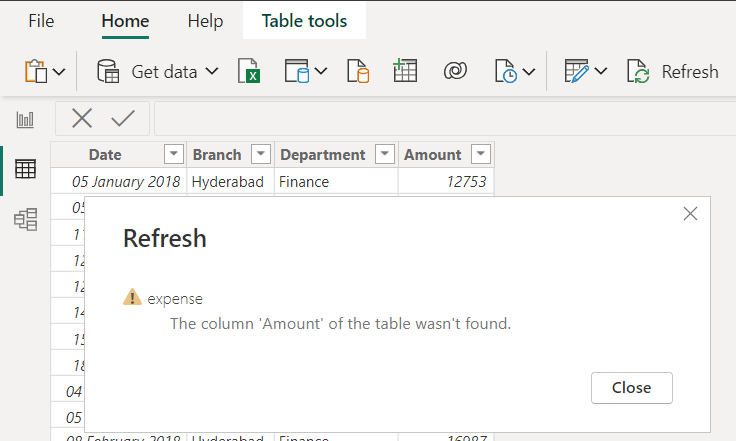The height and width of the screenshot is (441, 736).
Task: Cancel formula with the X icon
Action: click(x=82, y=118)
